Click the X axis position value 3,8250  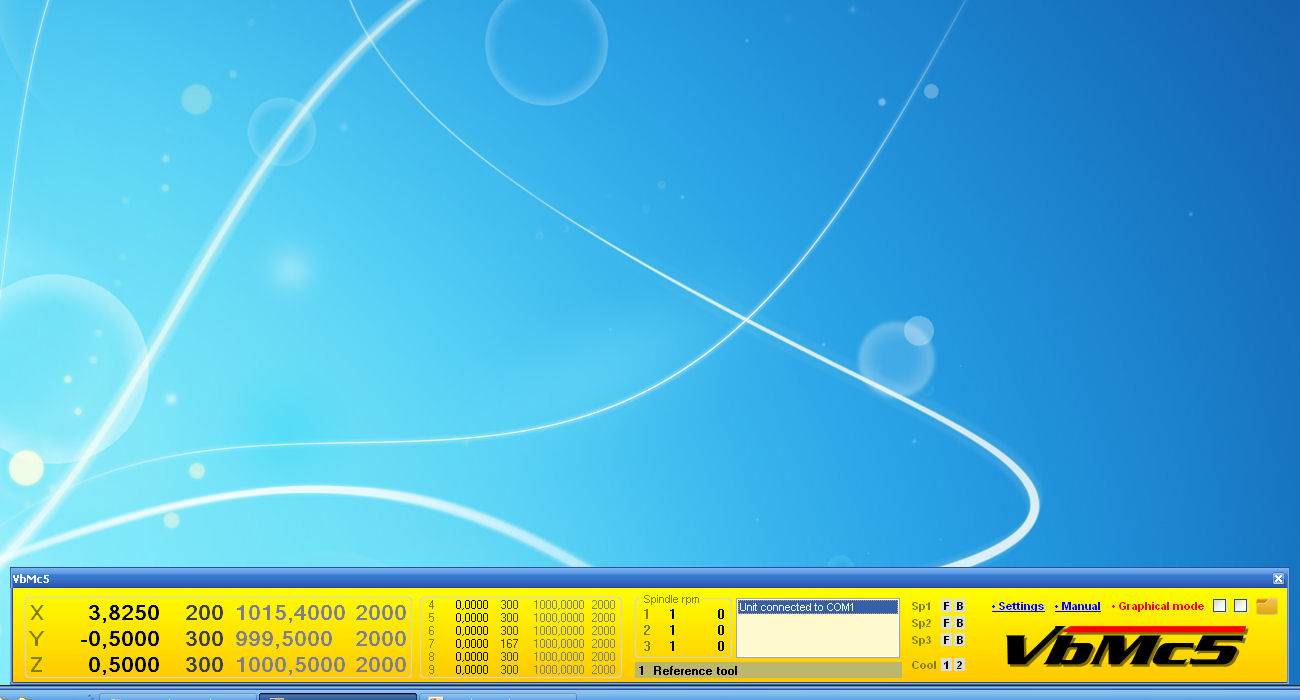click(x=123, y=613)
